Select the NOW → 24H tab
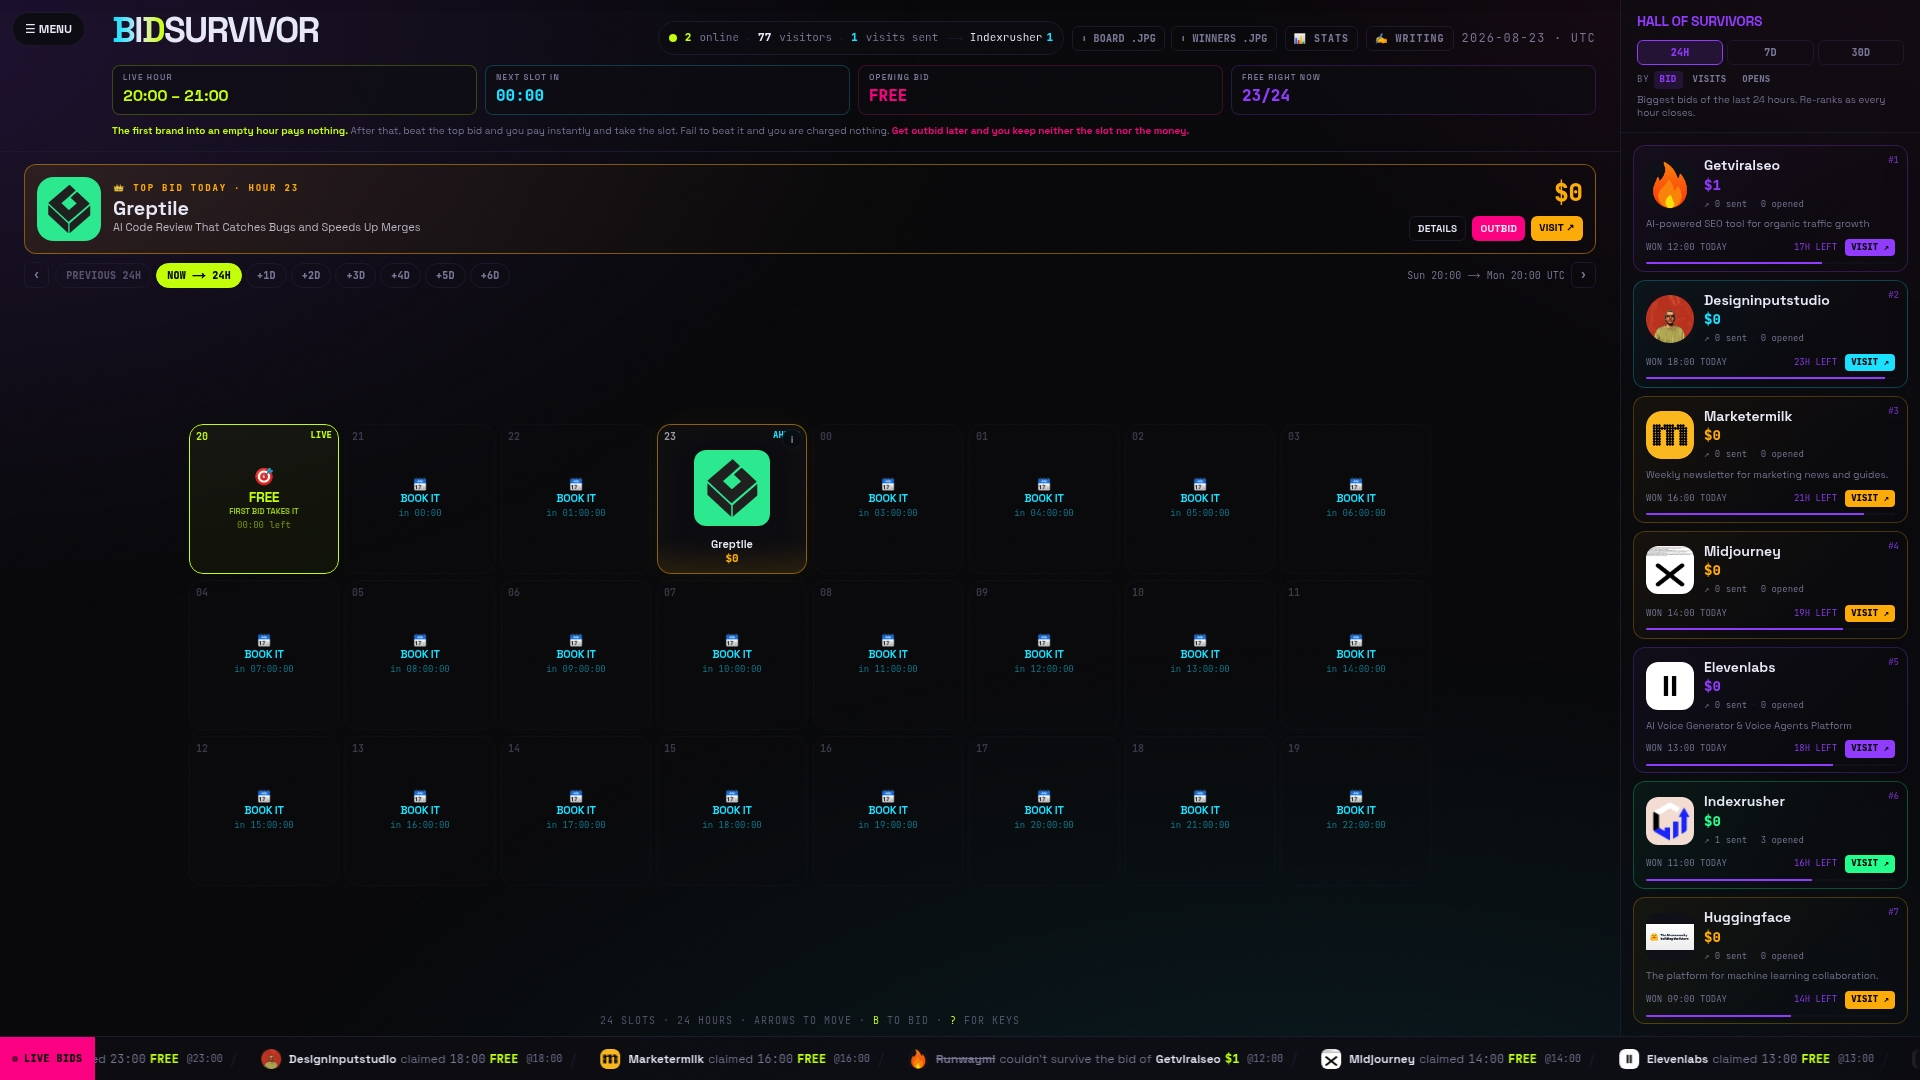The width and height of the screenshot is (1920, 1080). [x=199, y=275]
